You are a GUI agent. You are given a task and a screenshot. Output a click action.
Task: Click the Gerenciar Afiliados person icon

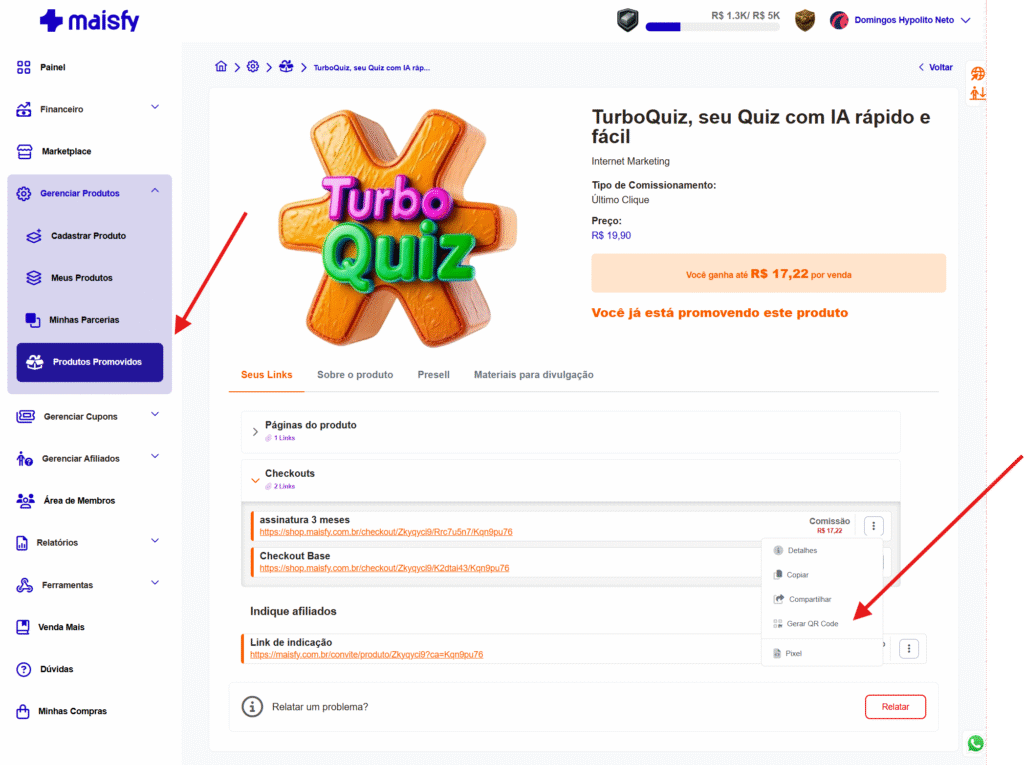click(25, 459)
